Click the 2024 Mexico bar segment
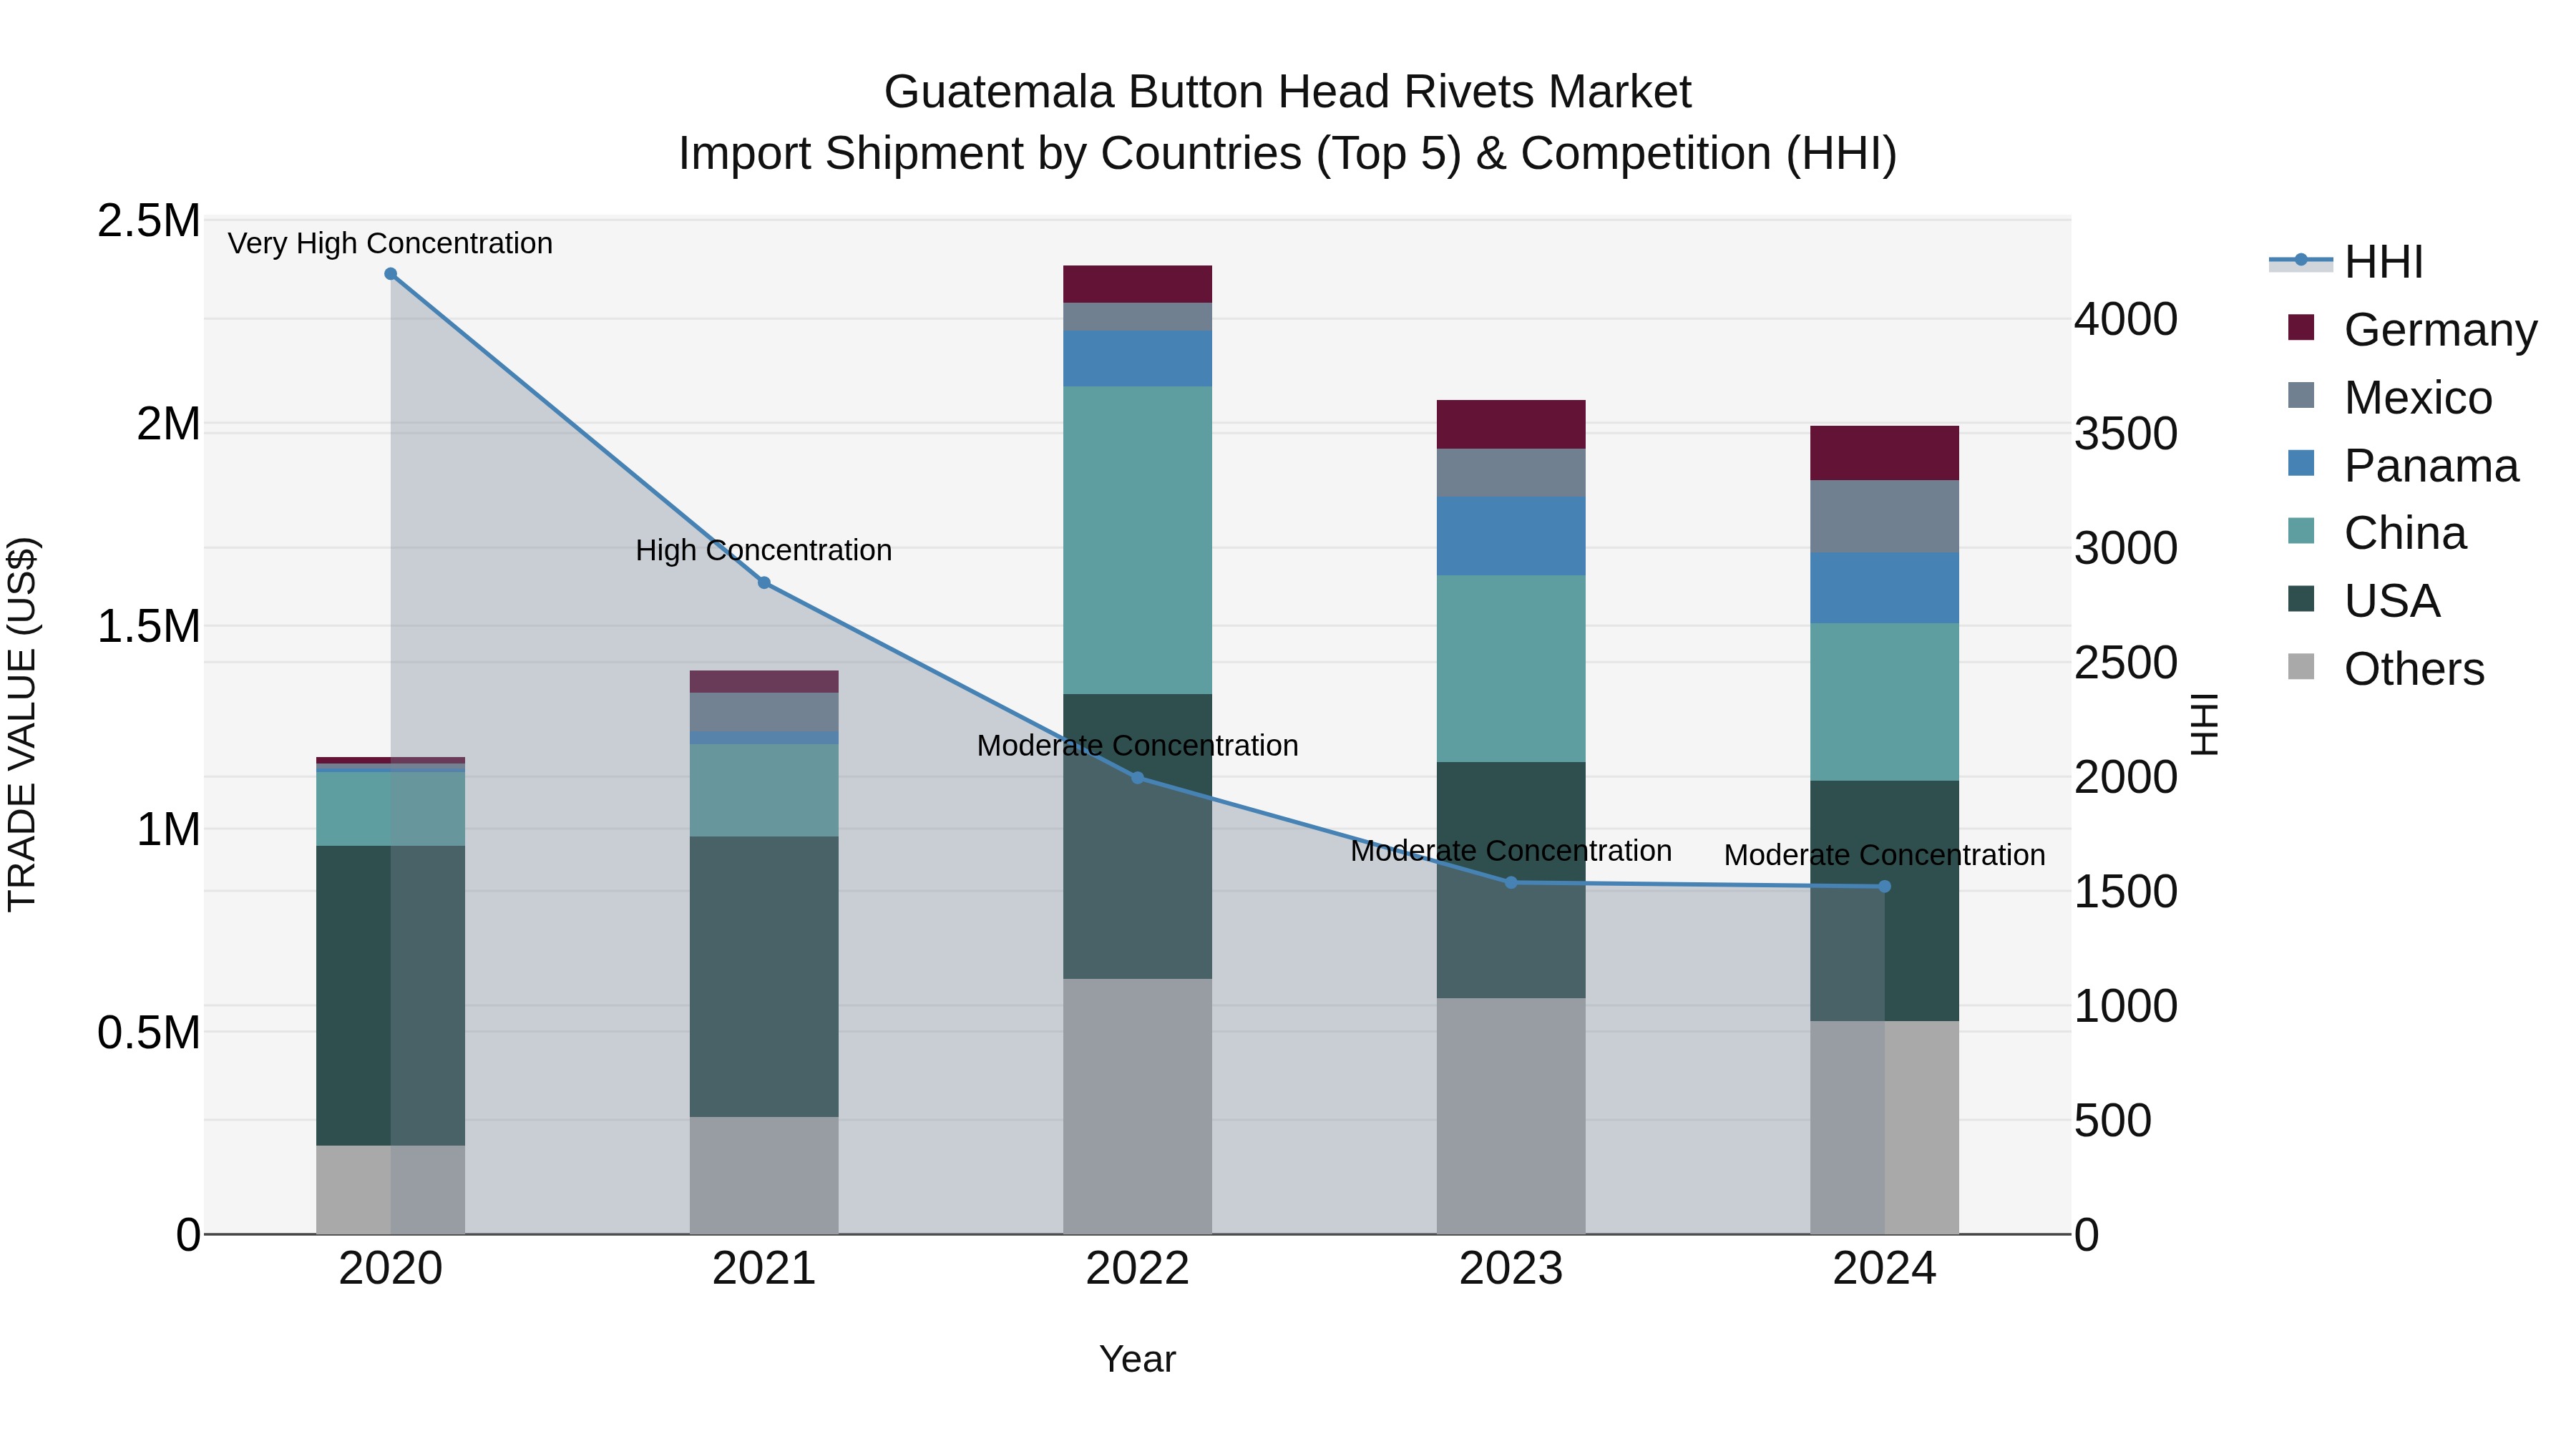Viewport: 2576px width, 1449px height. click(x=1885, y=517)
